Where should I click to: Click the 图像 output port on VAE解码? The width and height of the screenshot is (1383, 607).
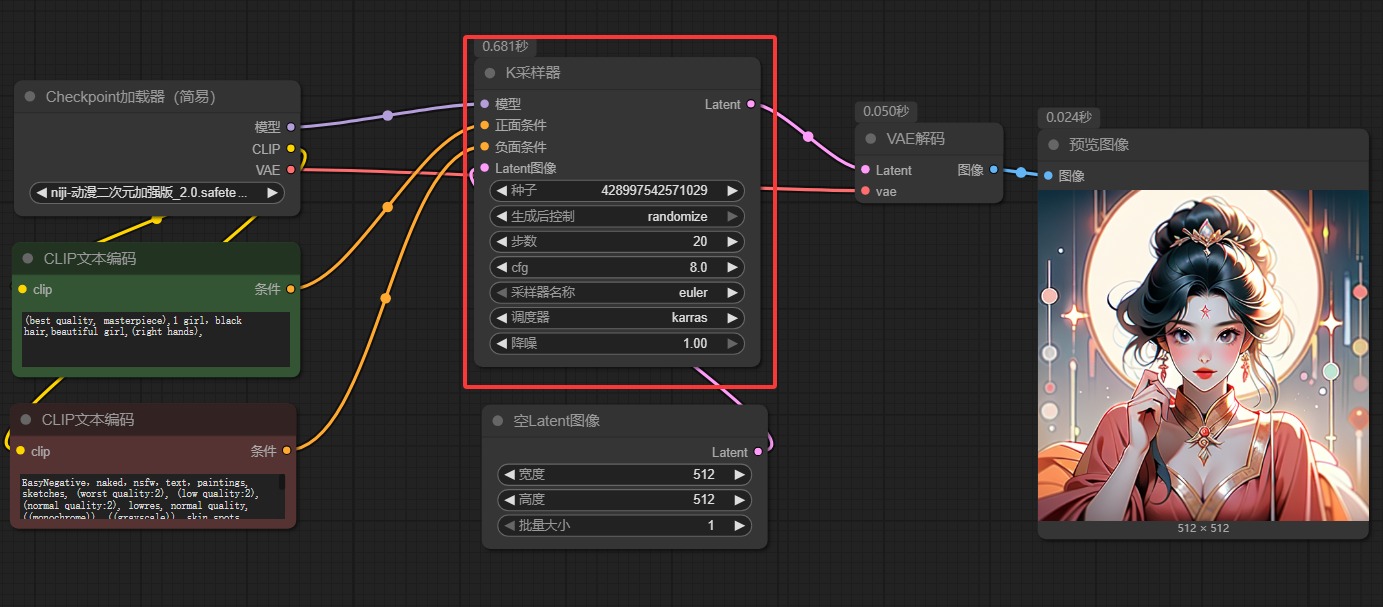point(993,170)
